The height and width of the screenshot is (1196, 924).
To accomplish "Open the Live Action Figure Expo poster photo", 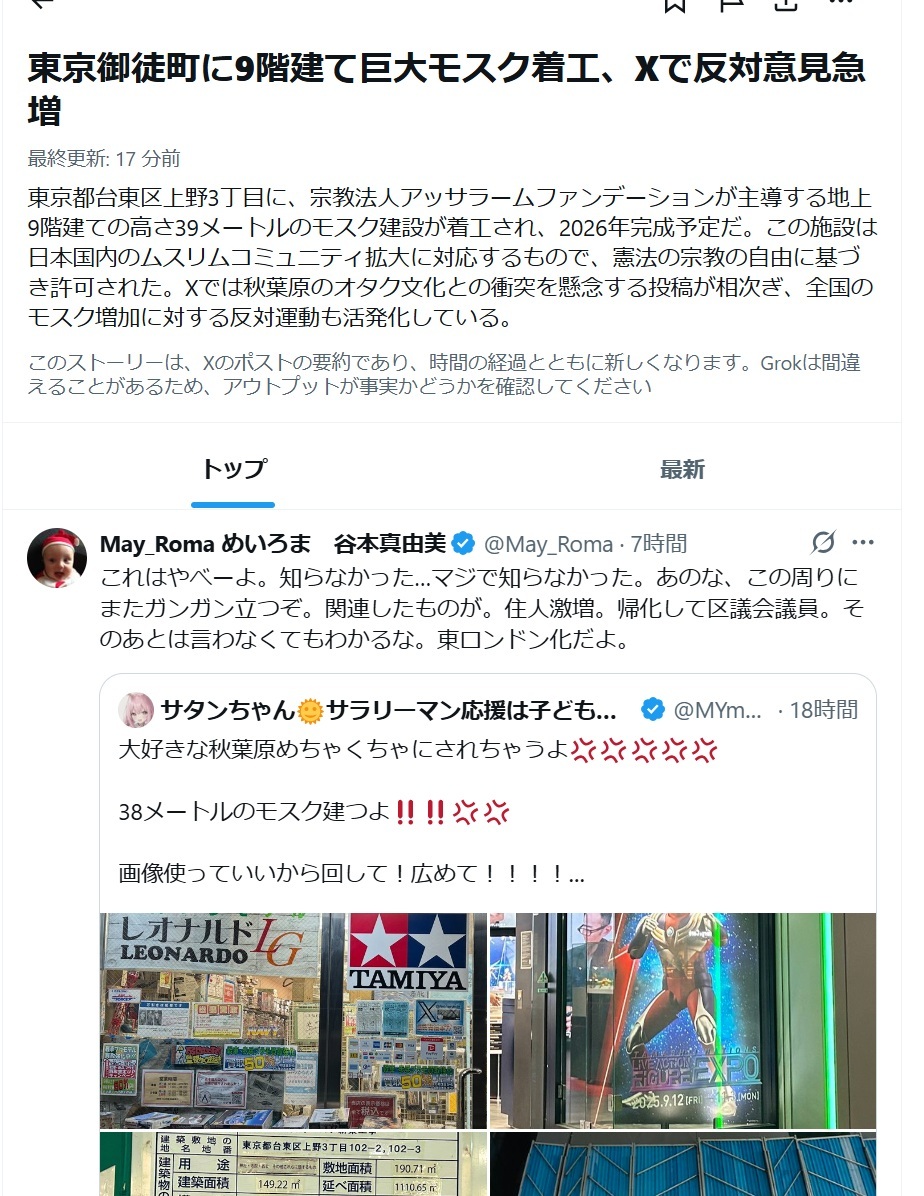I will [683, 1021].
